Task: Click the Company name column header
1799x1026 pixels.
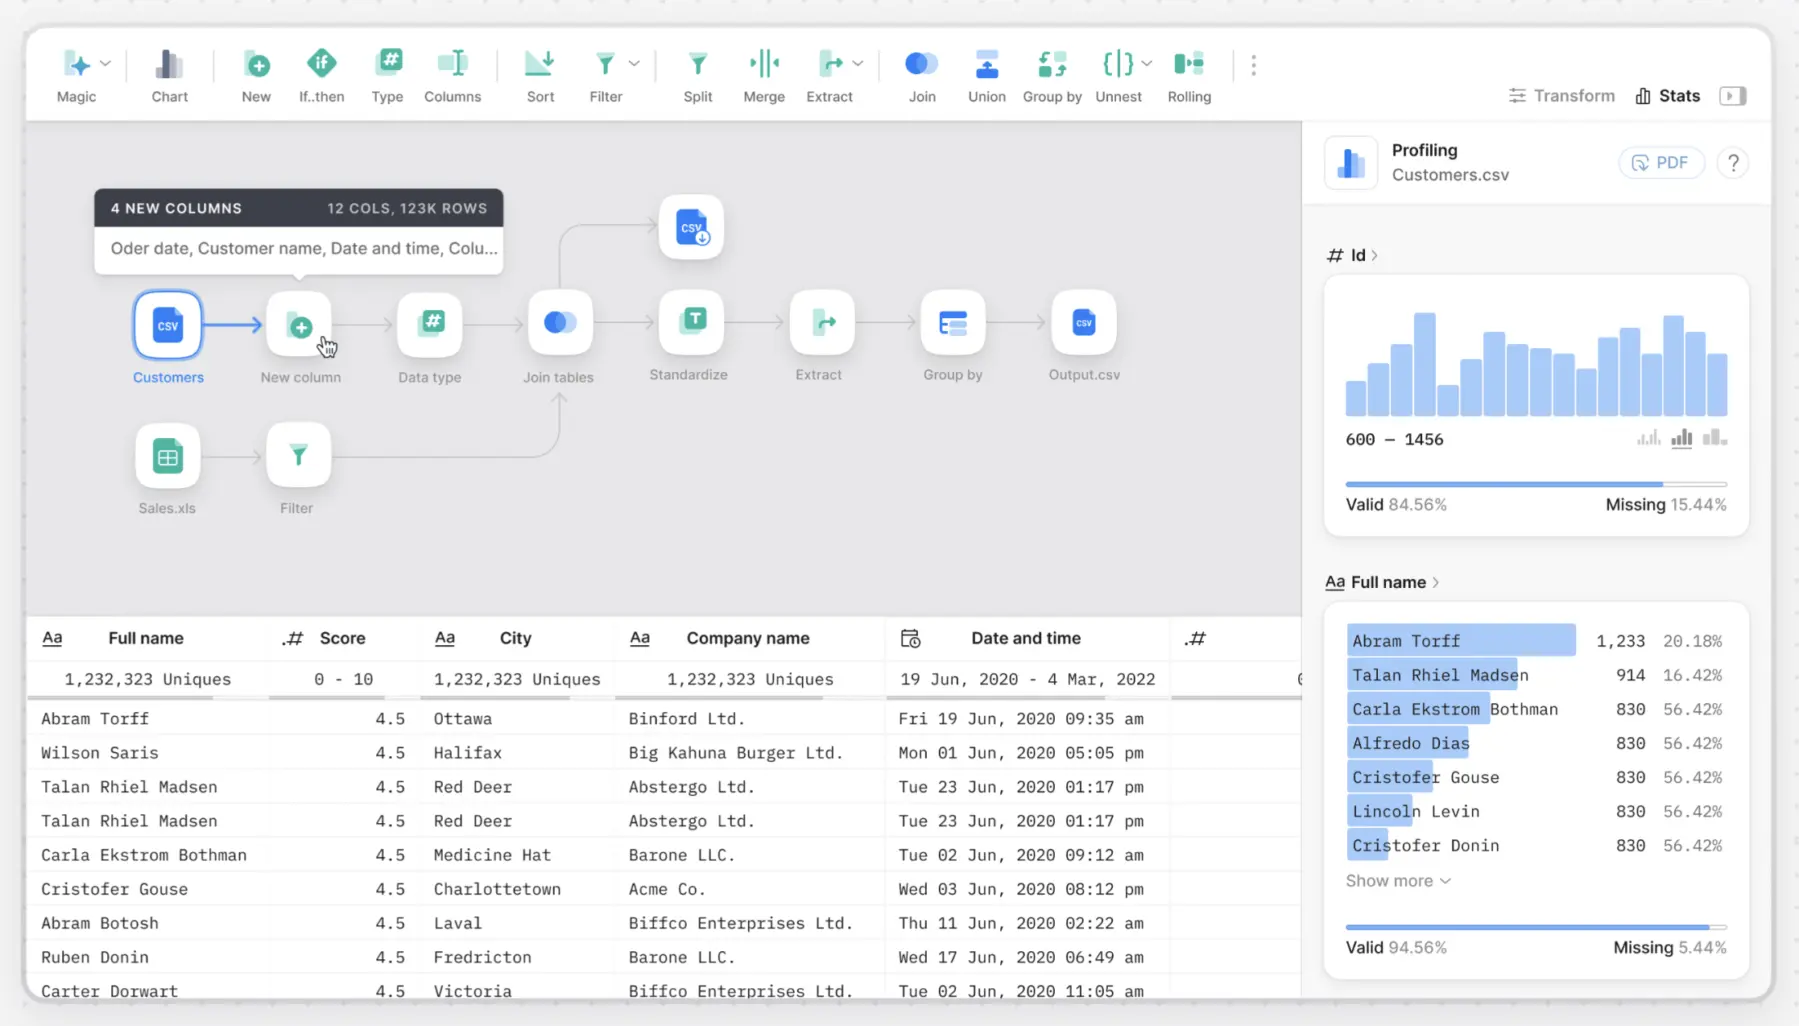Action: click(x=747, y=638)
